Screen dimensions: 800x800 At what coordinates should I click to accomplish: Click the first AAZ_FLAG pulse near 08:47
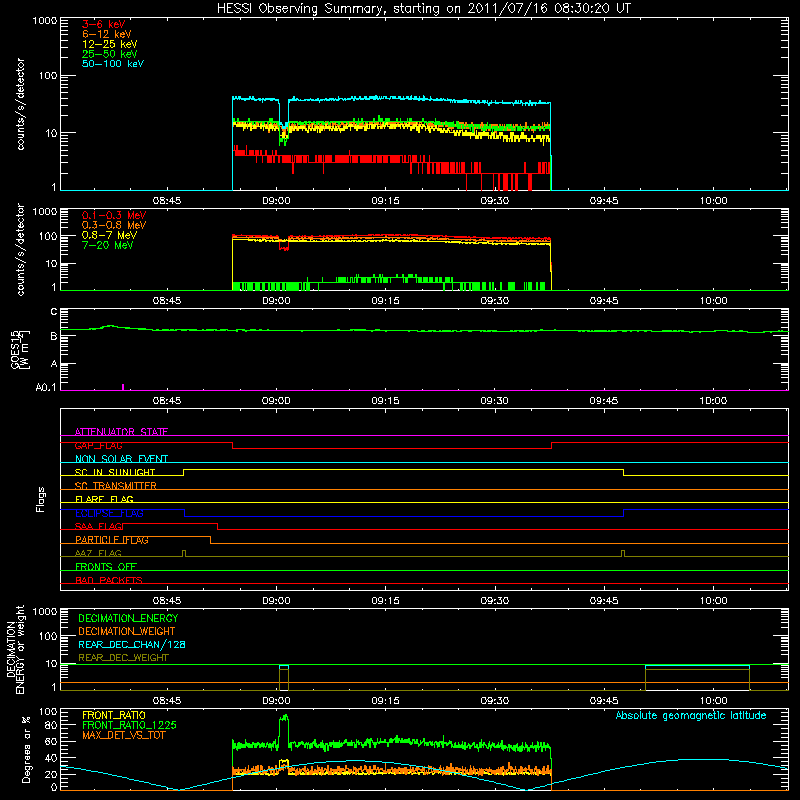184,553
